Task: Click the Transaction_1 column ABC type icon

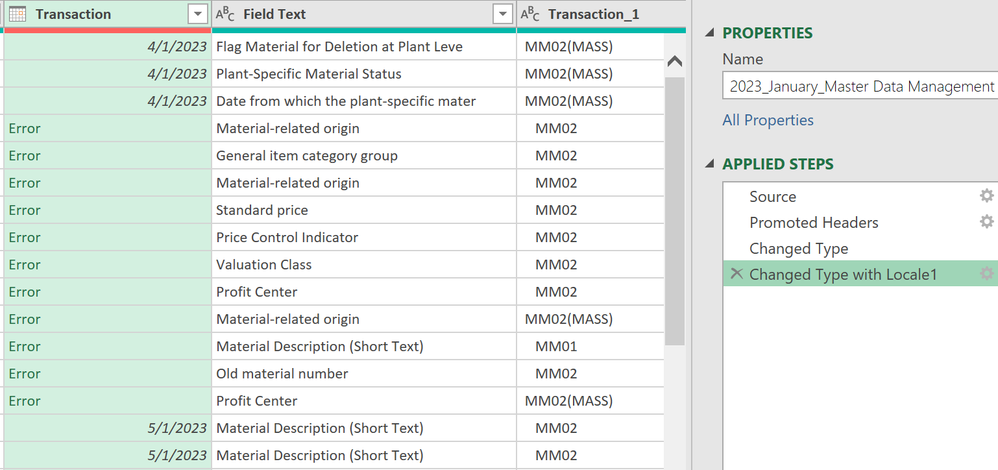Action: point(530,15)
